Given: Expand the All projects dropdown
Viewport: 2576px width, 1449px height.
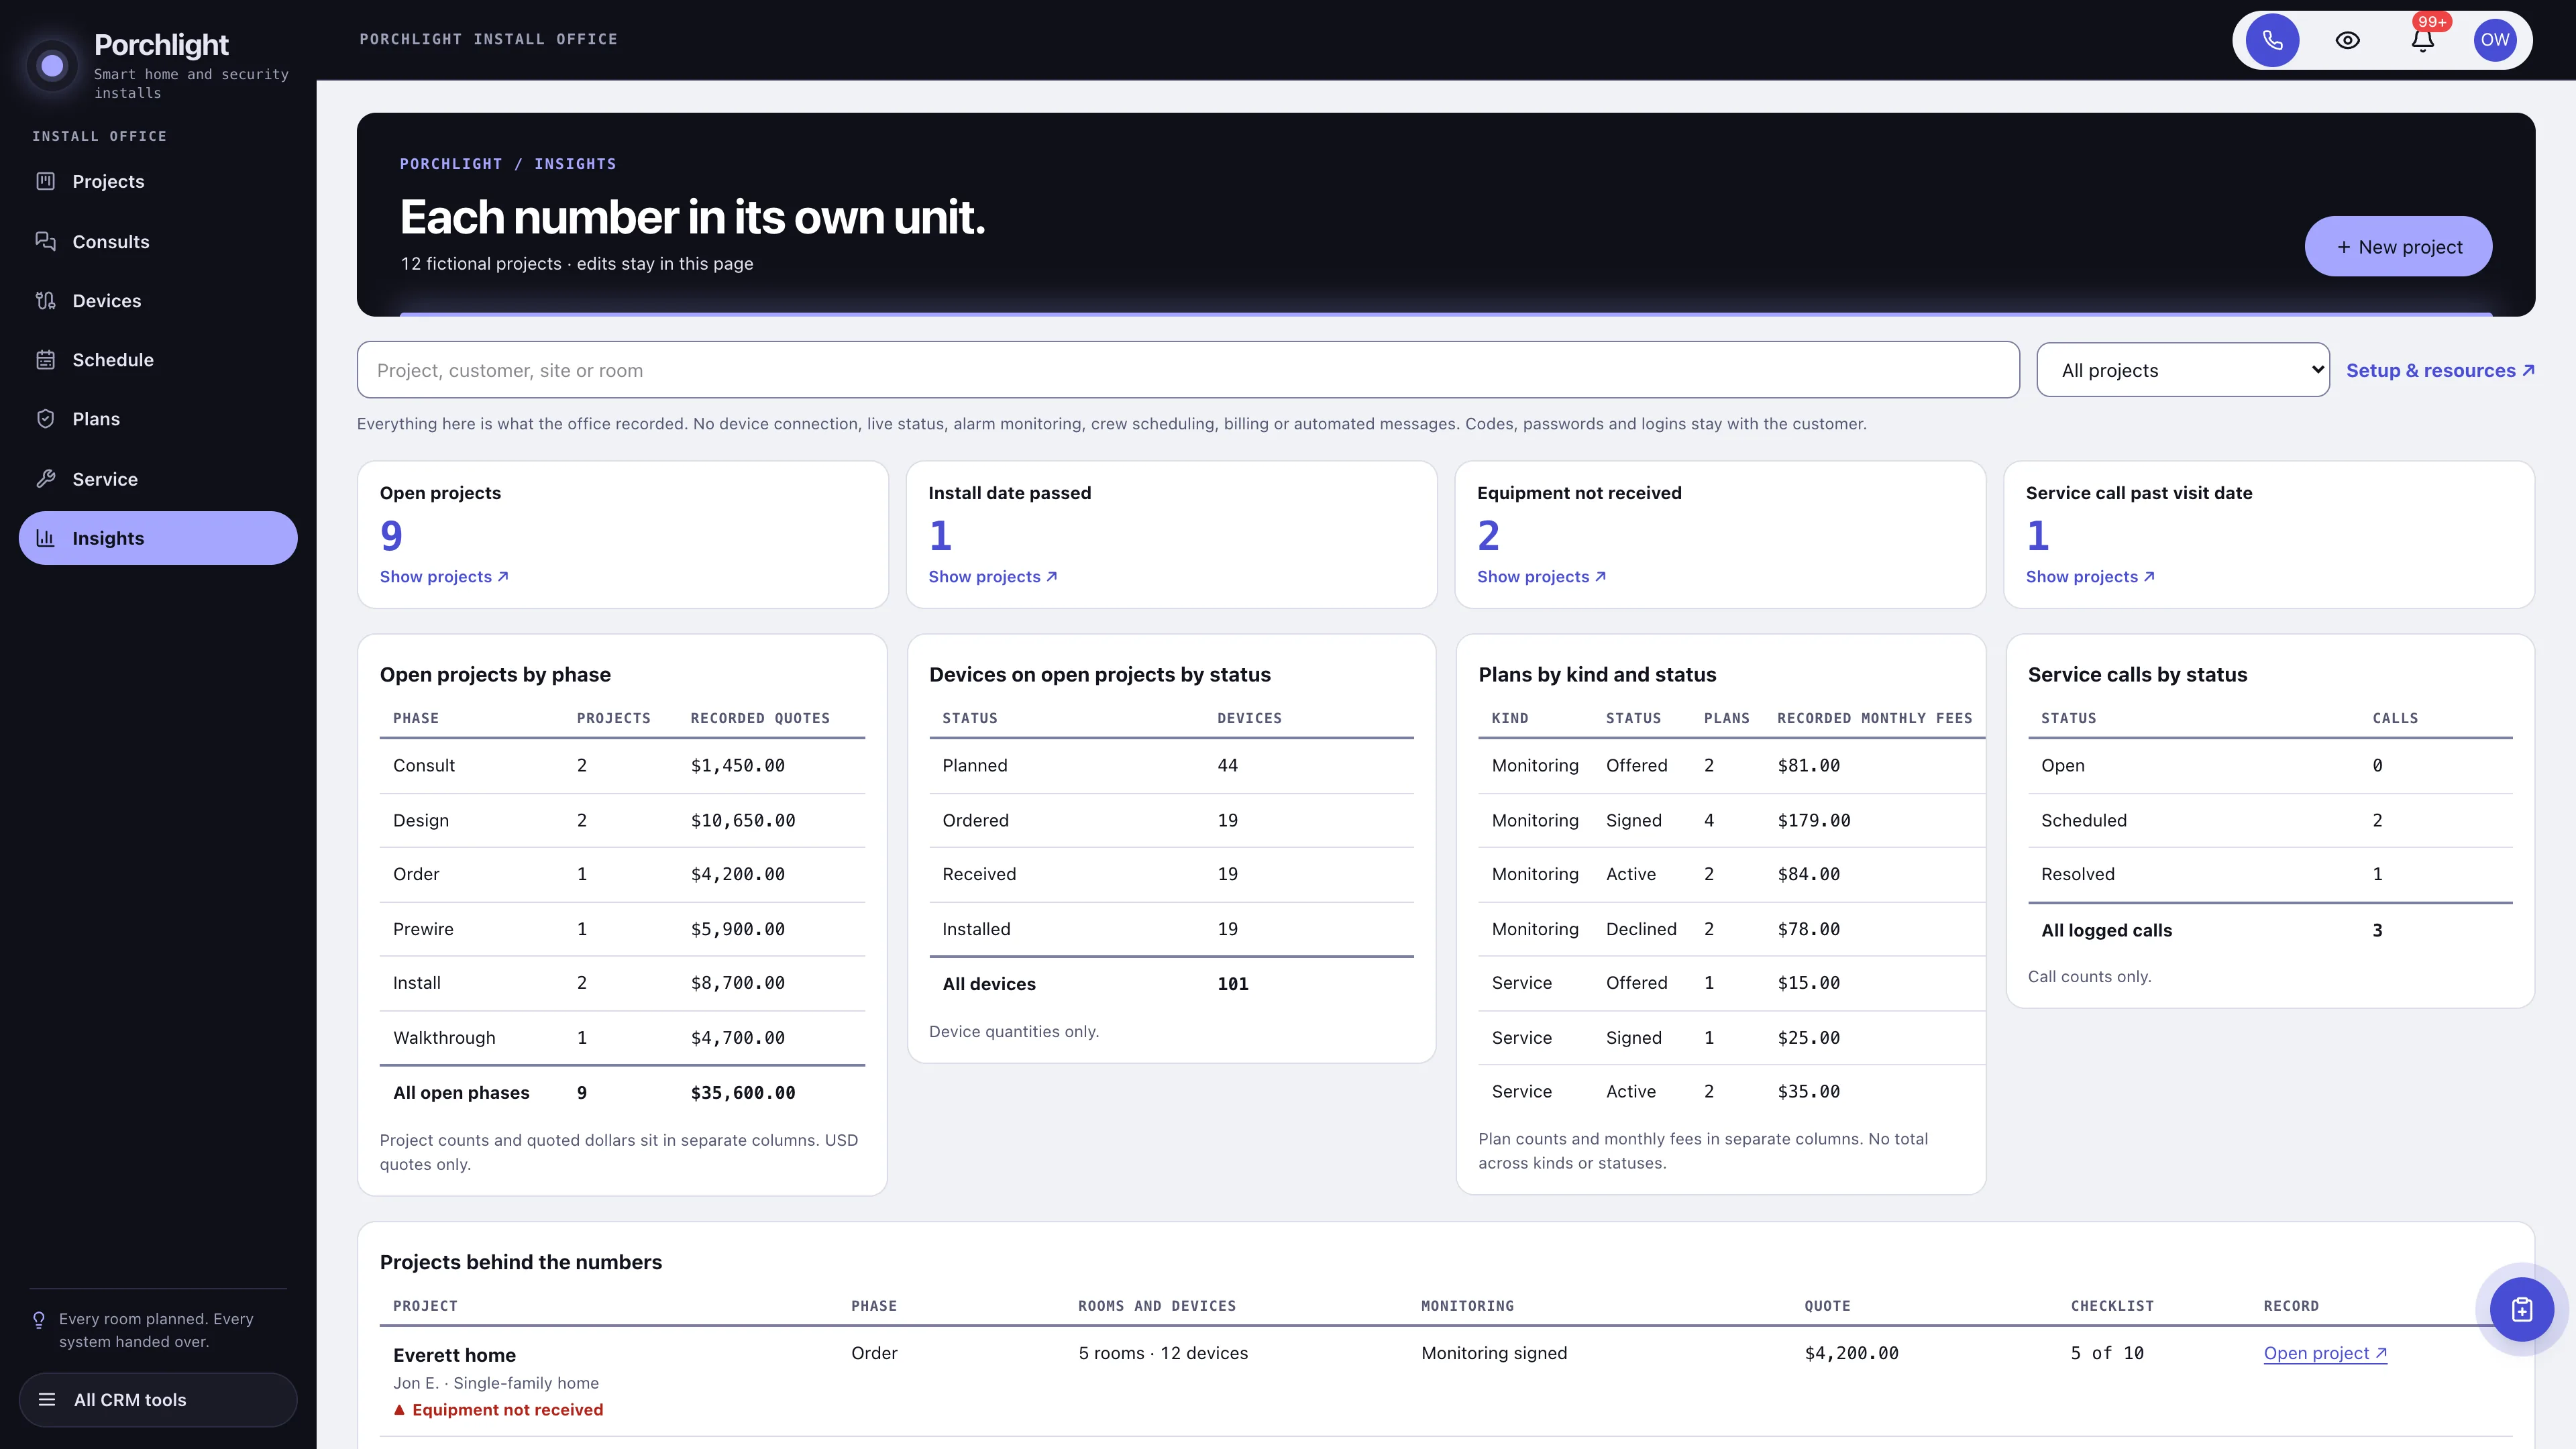Looking at the screenshot, I should pos(2183,370).
